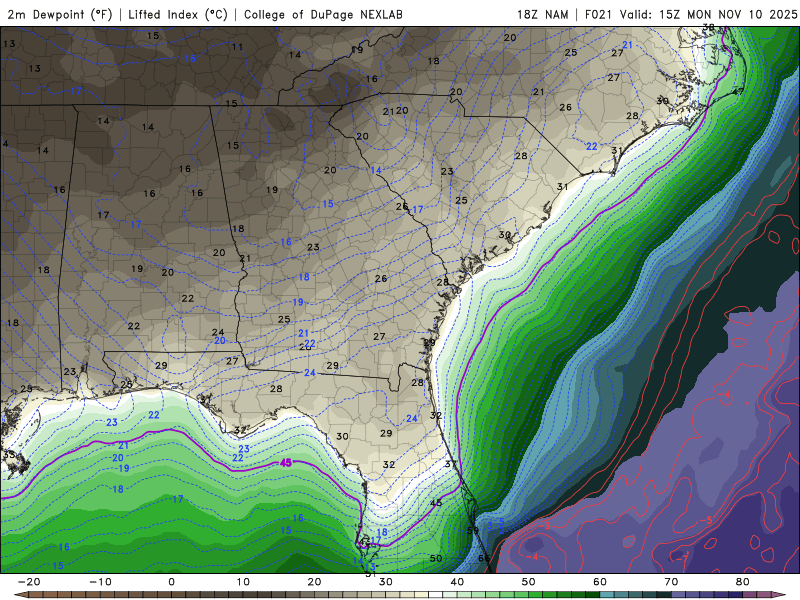Click the "18Z NAM" model run label

point(542,14)
